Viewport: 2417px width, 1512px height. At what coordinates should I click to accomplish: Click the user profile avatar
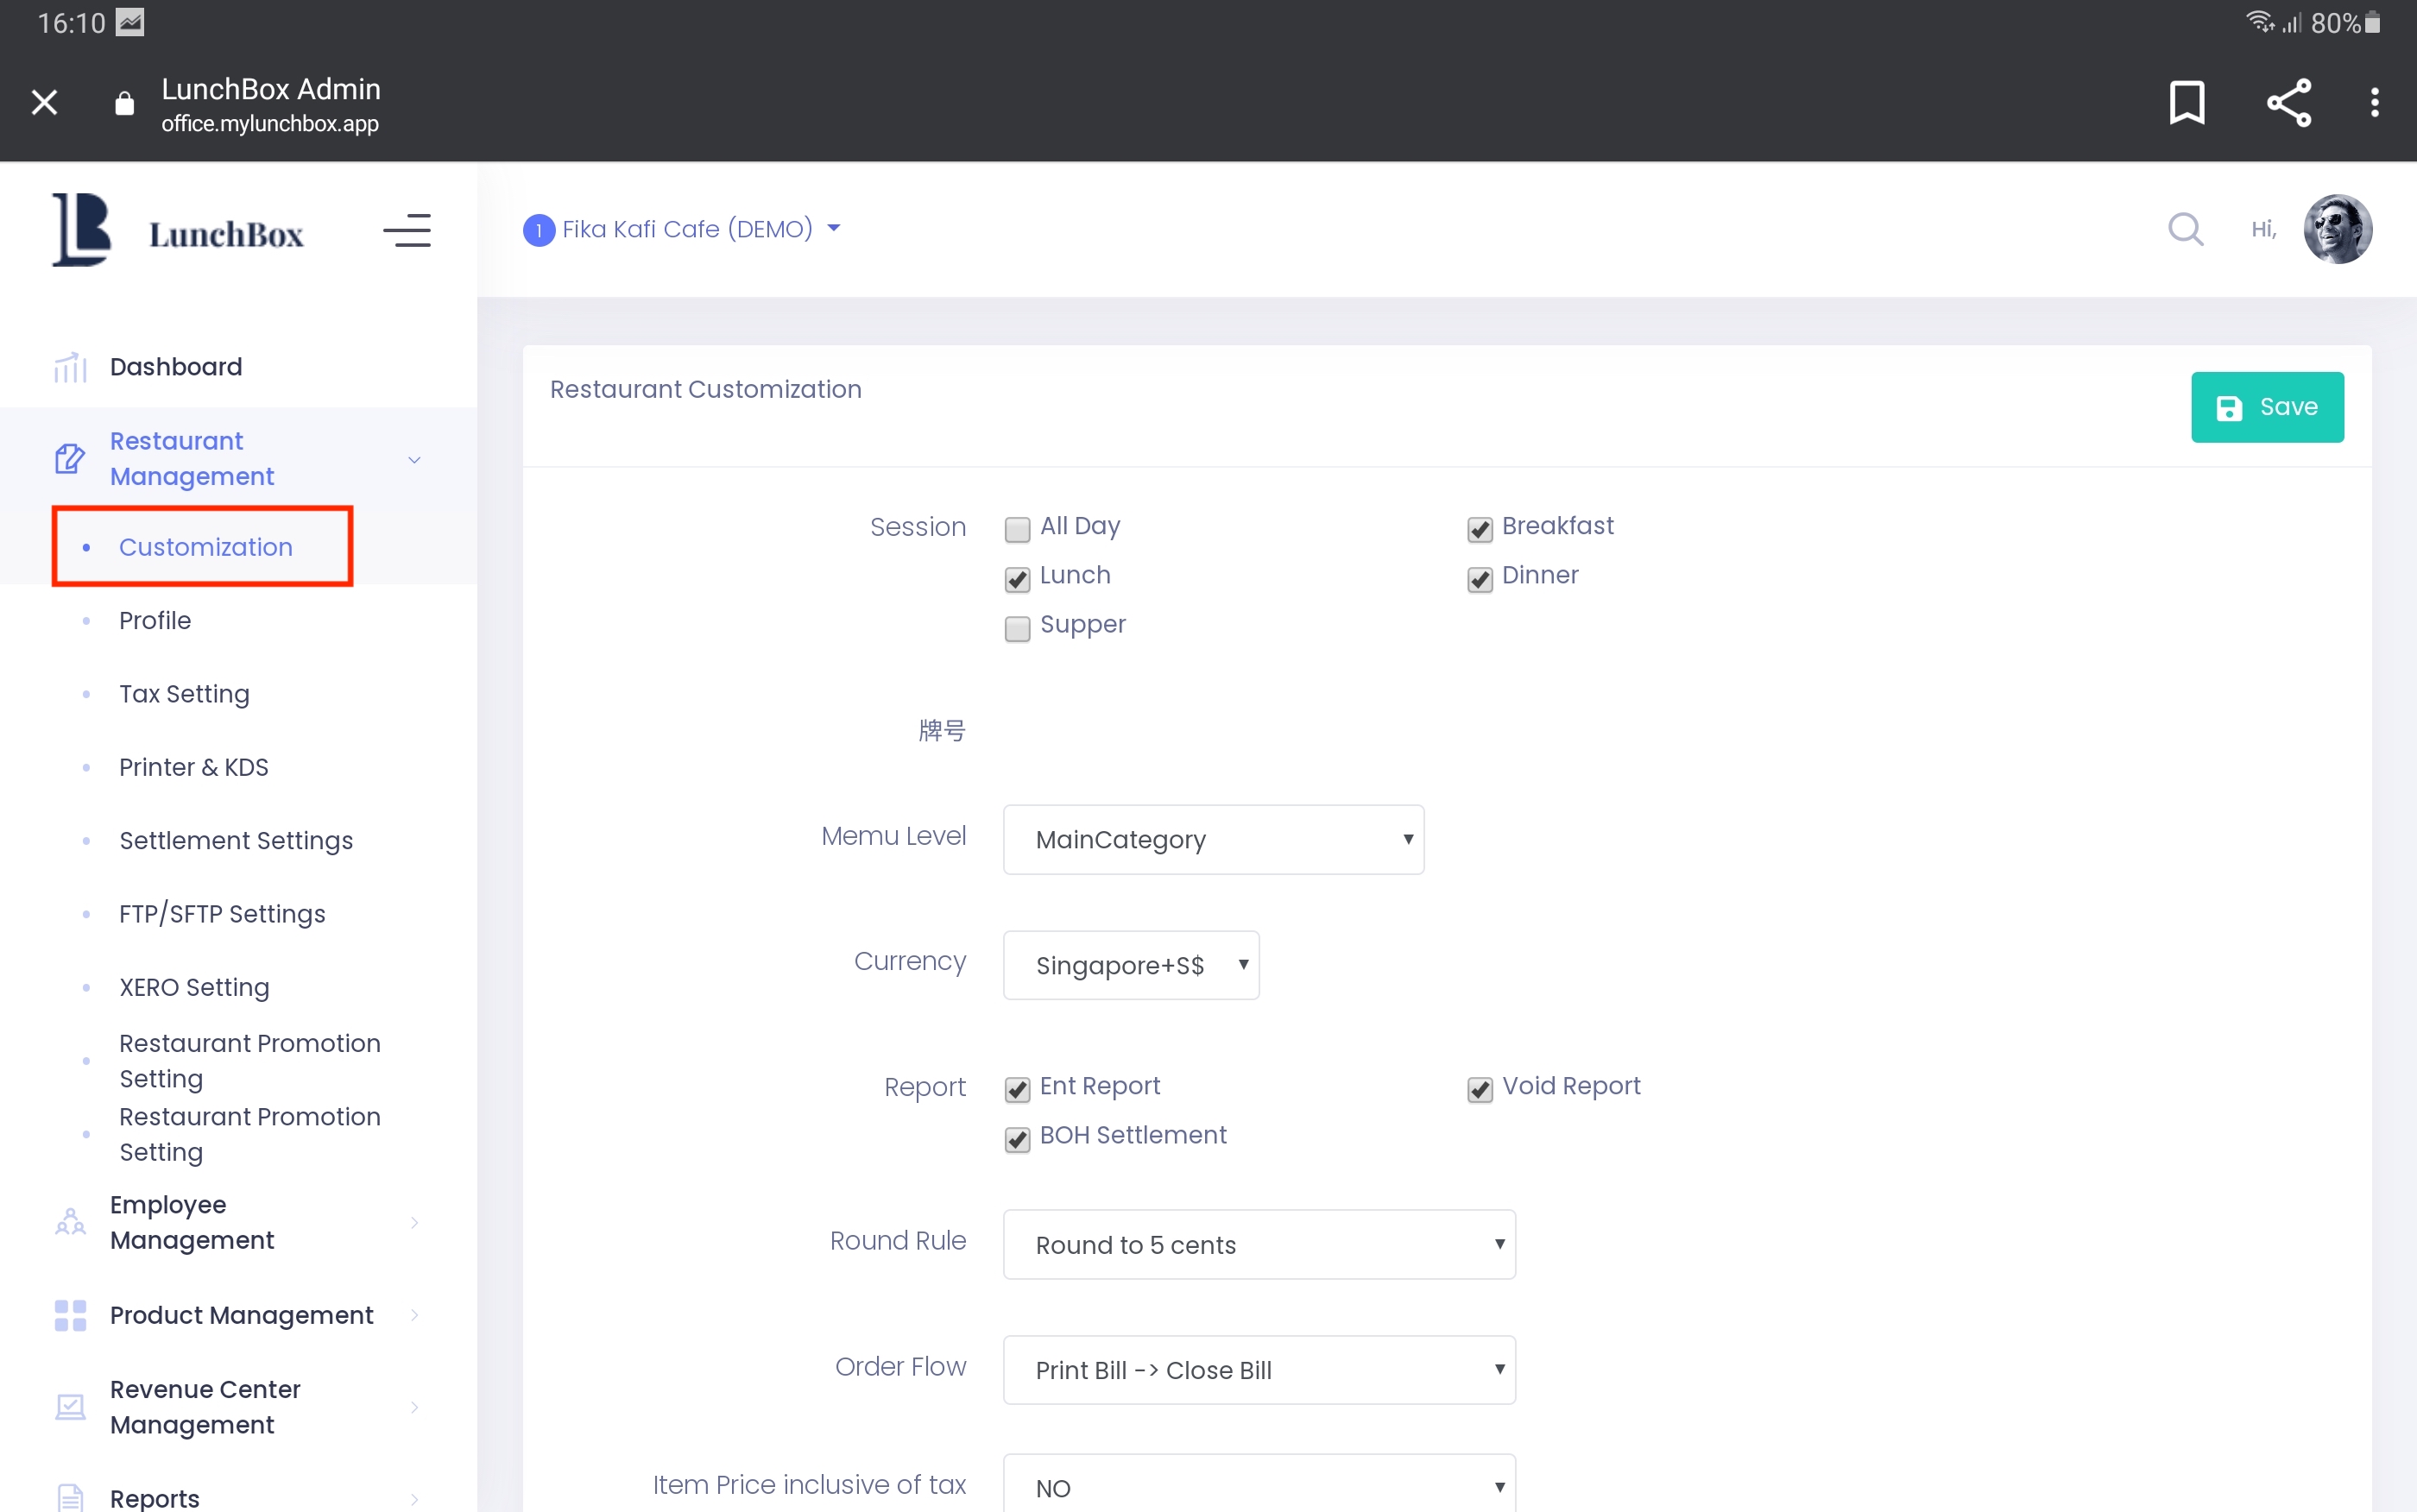coord(2337,229)
